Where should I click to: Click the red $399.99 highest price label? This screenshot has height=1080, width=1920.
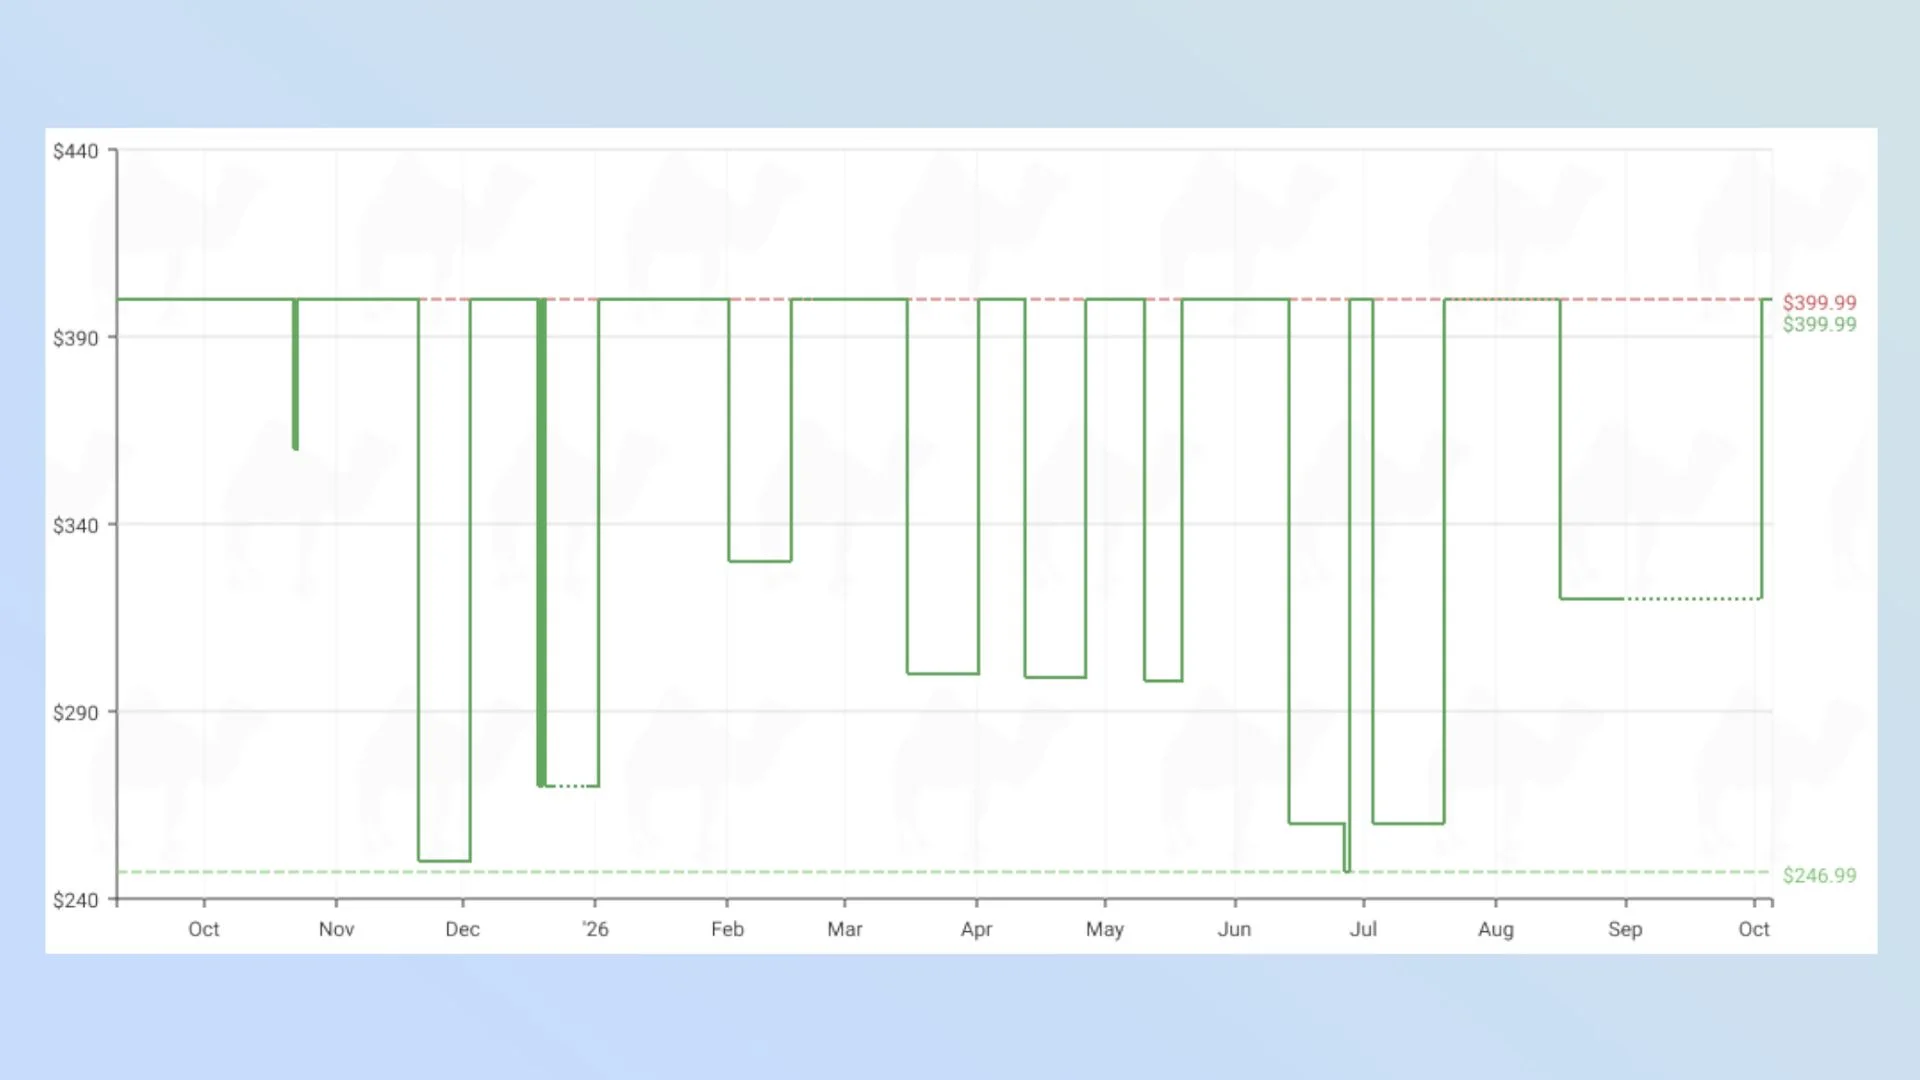point(1819,302)
